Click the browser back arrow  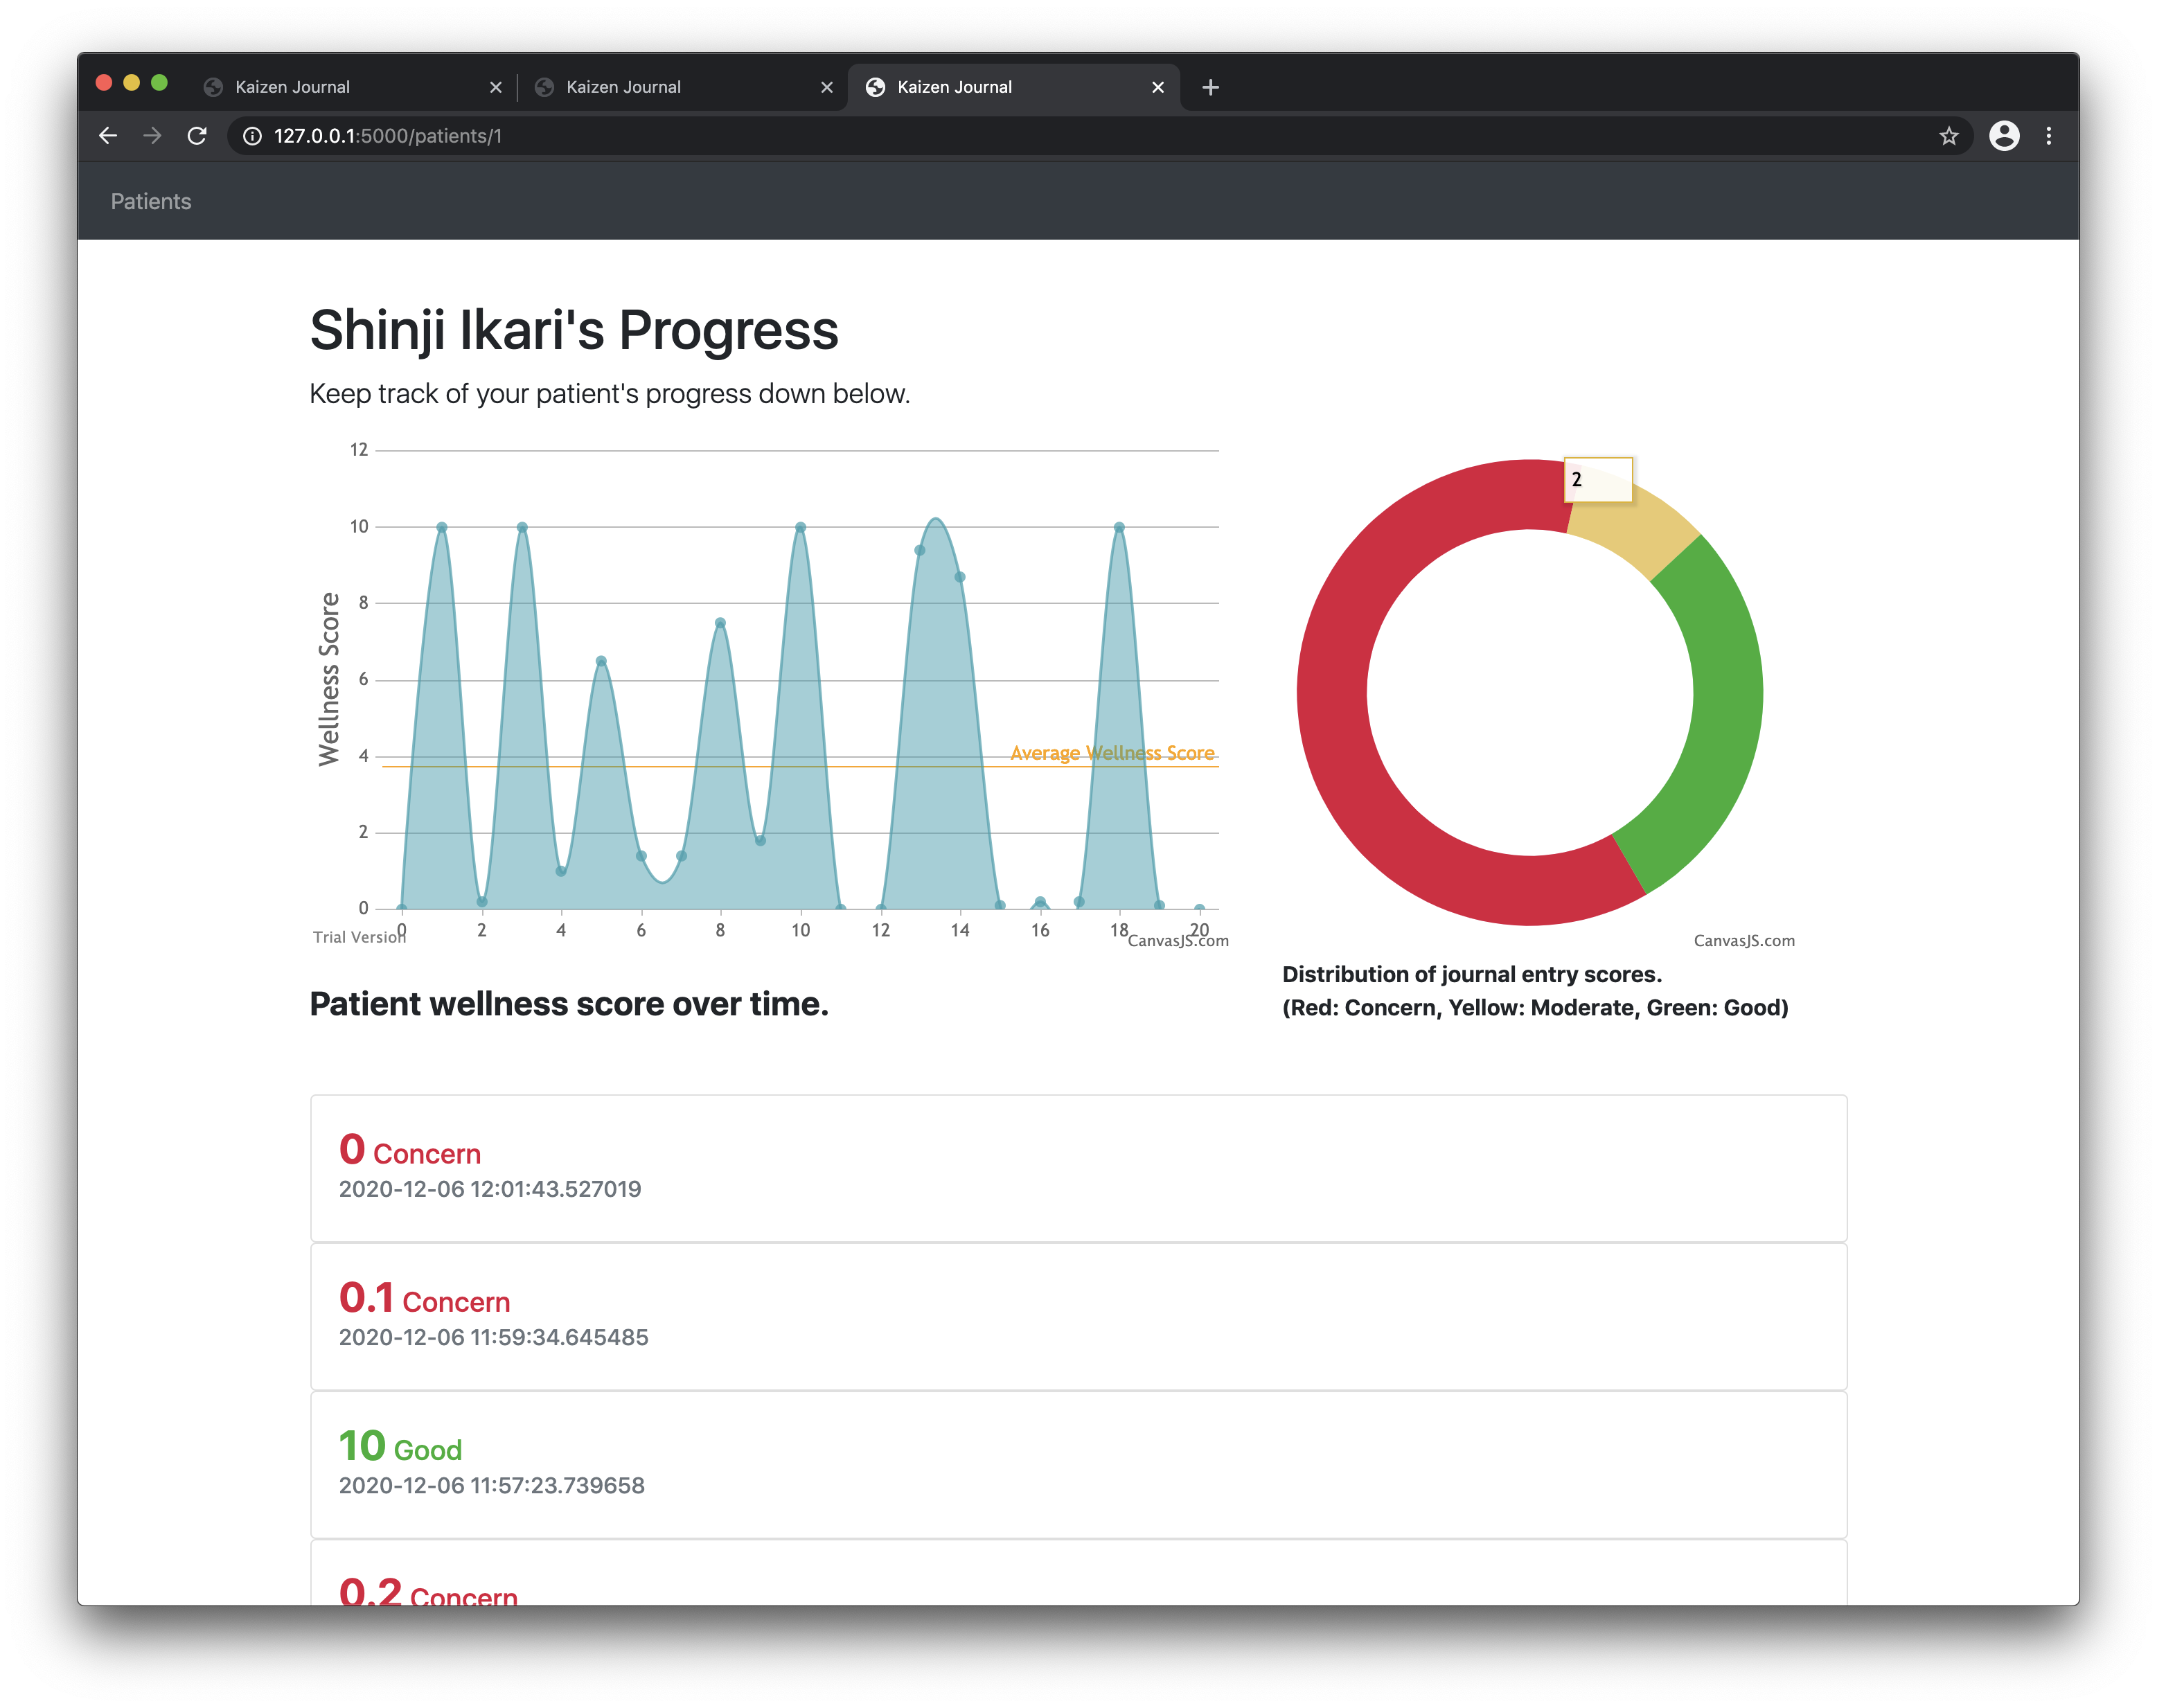point(108,136)
